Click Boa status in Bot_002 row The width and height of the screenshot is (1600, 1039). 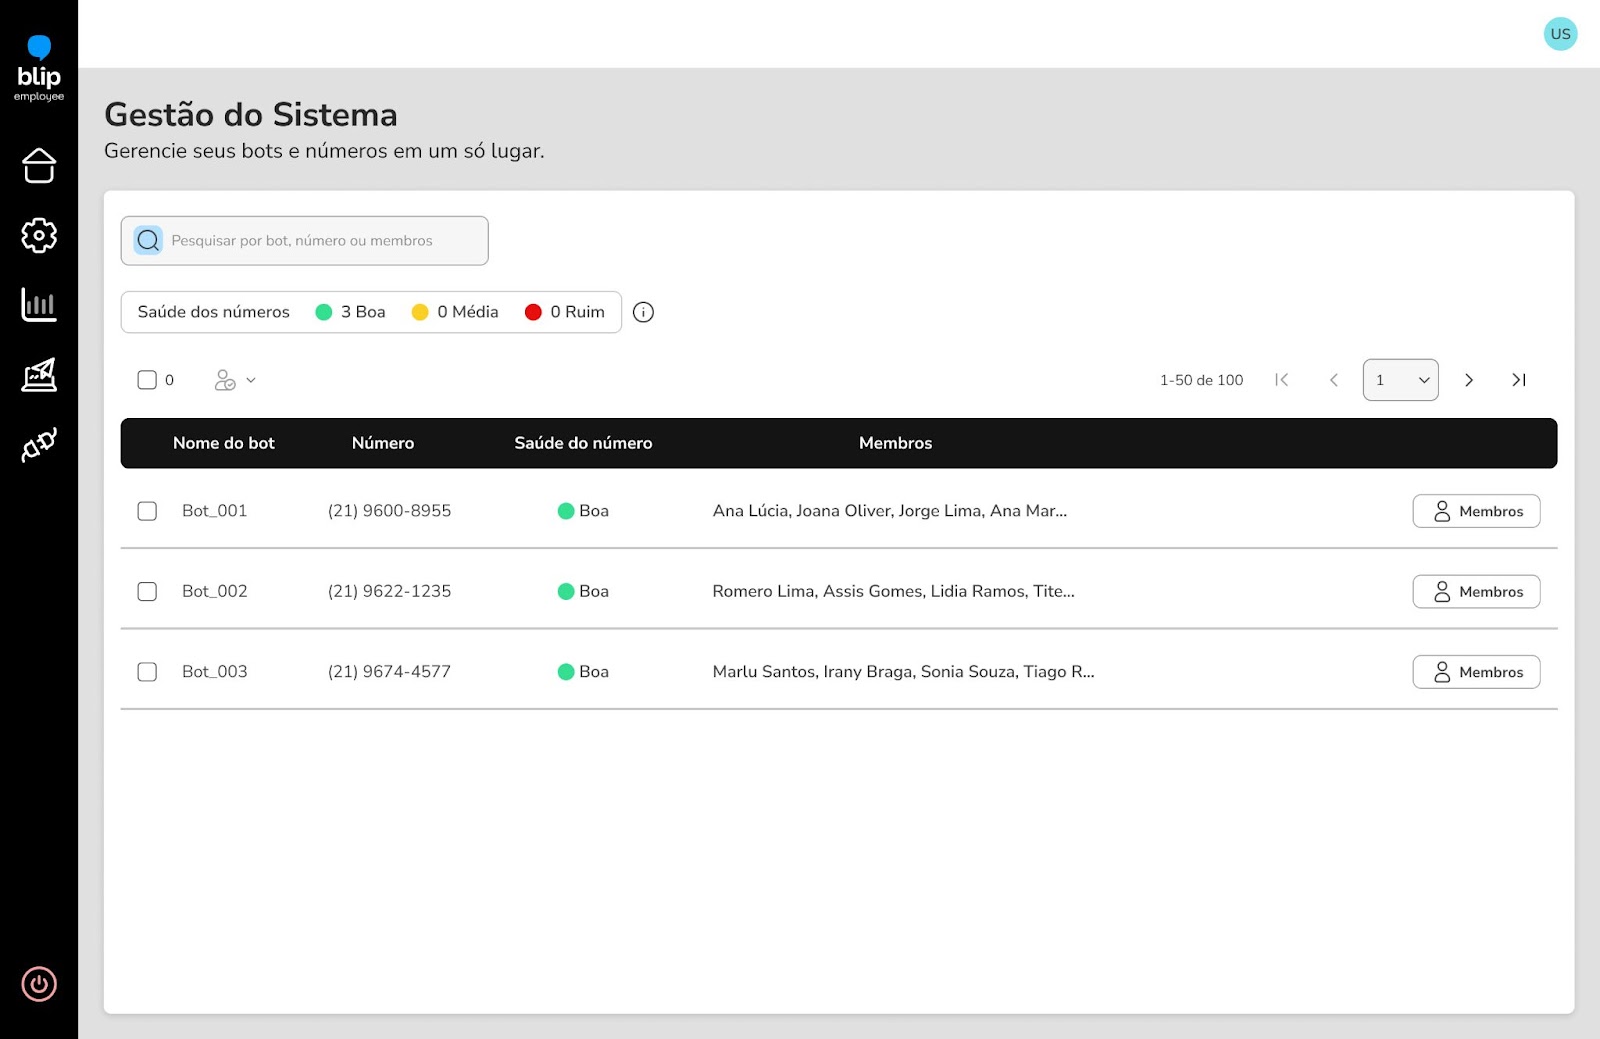pyautogui.click(x=583, y=591)
